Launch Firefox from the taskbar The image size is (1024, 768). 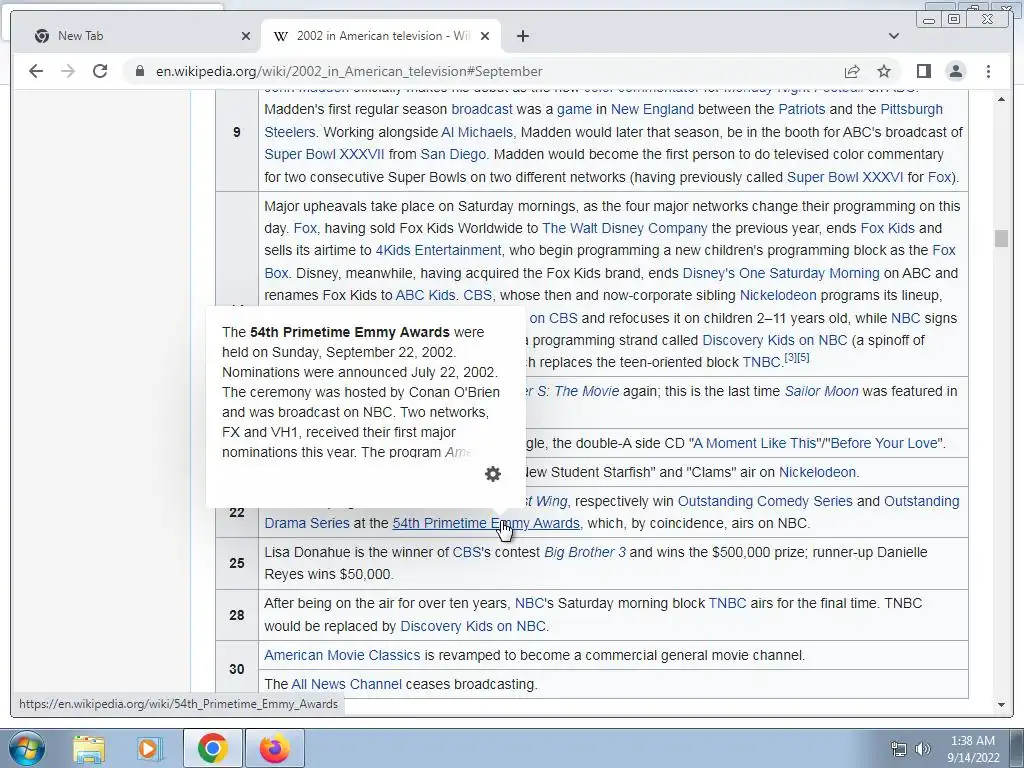click(274, 748)
